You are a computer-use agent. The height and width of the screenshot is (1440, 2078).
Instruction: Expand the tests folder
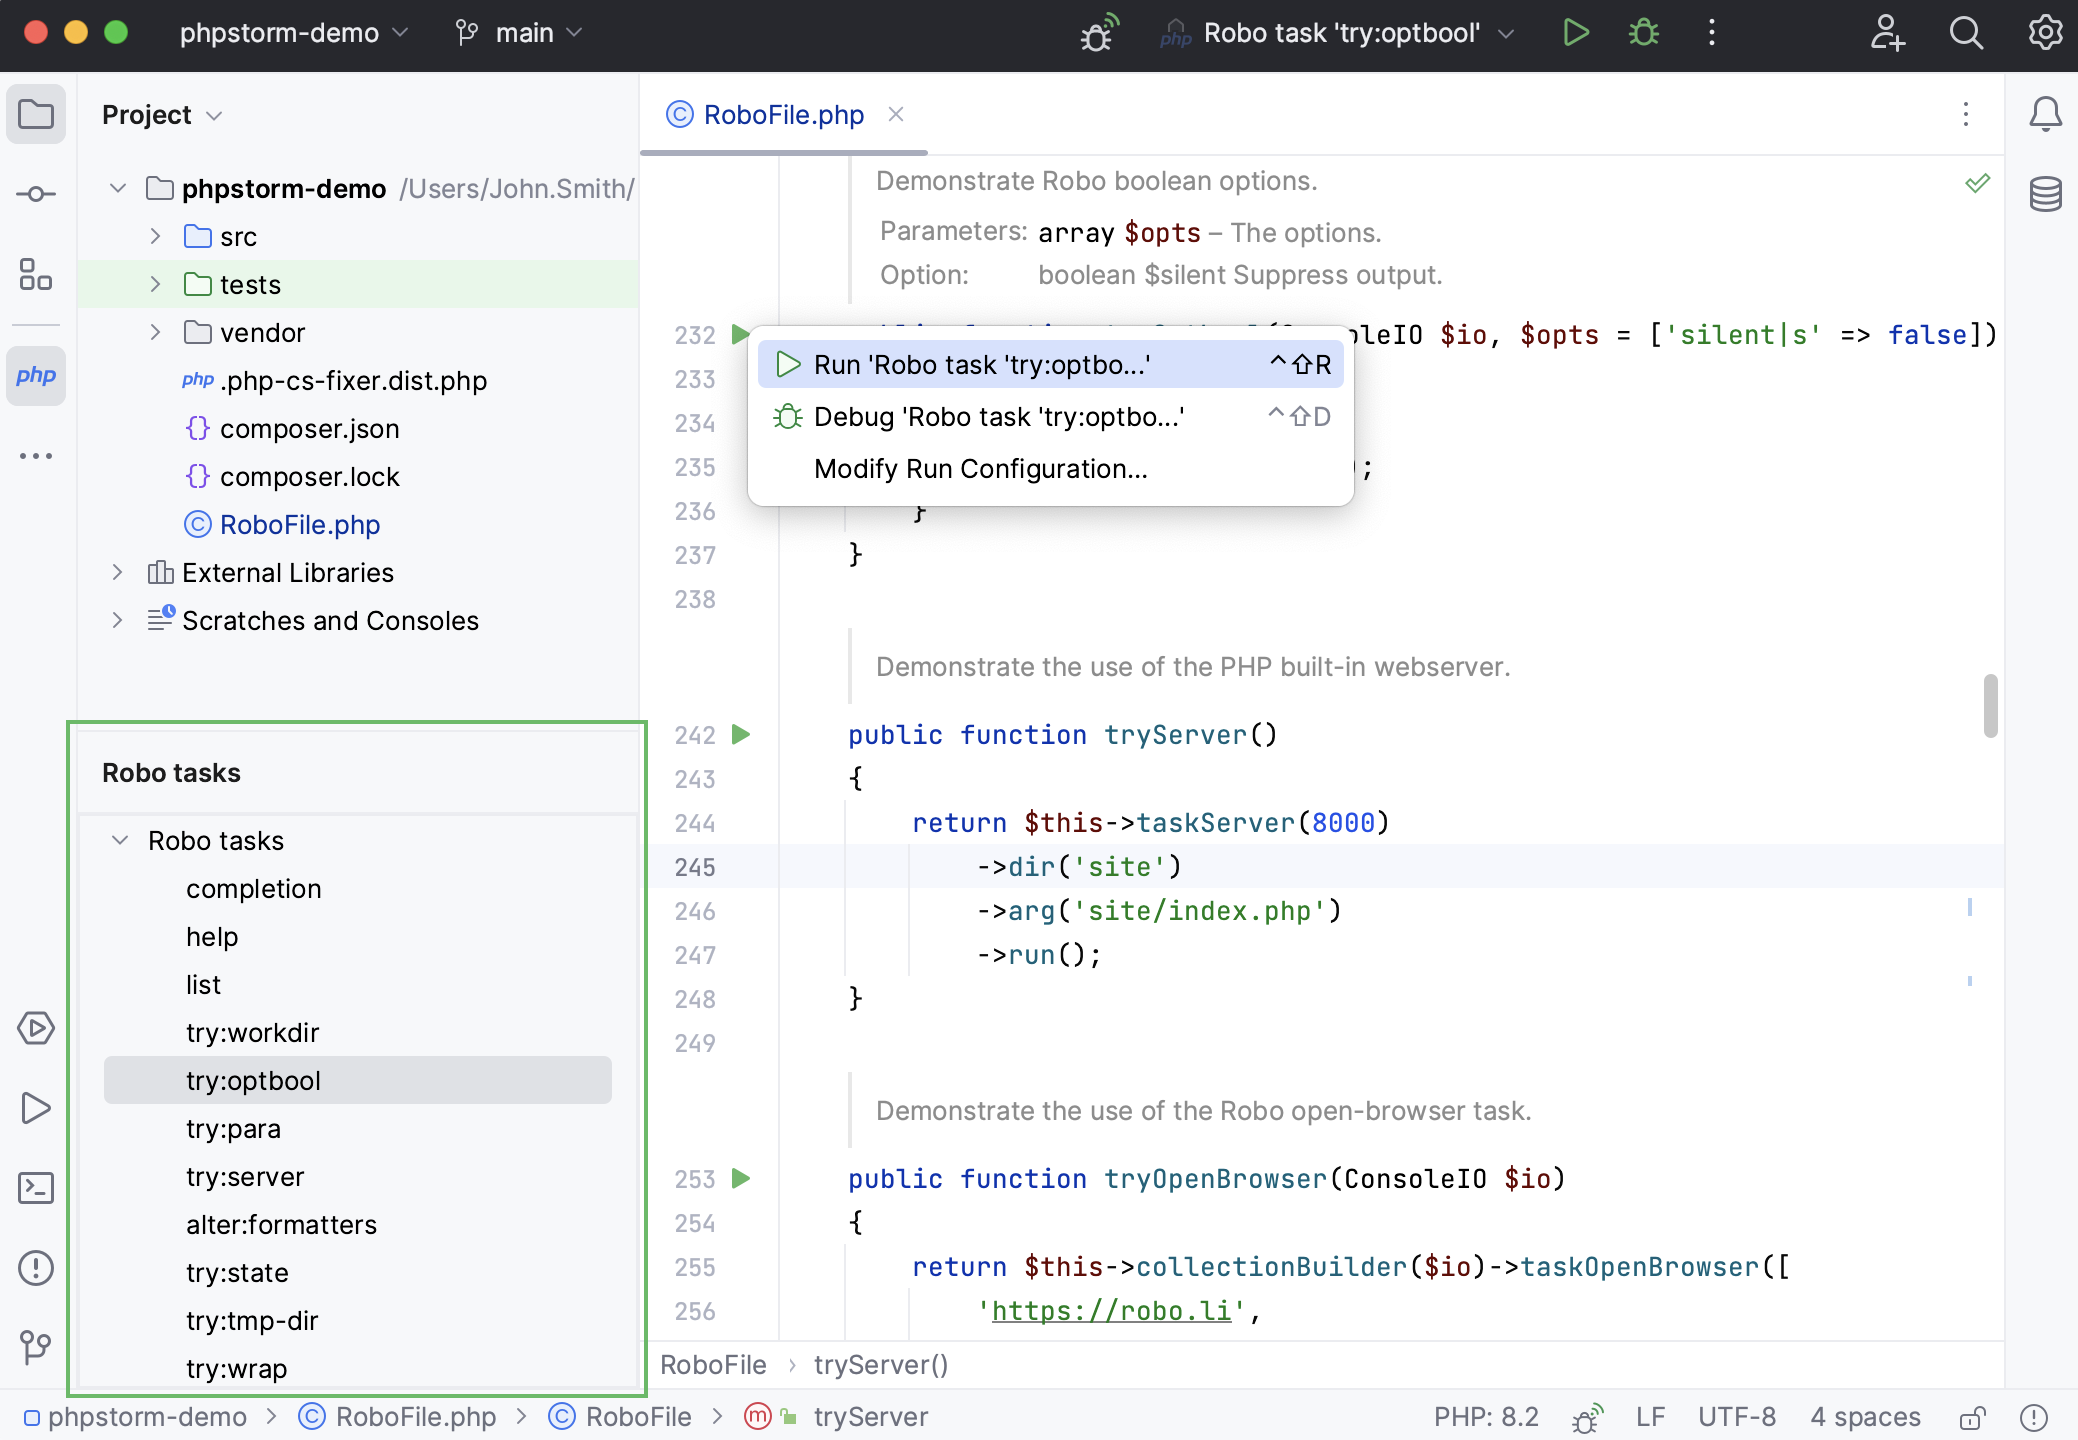tap(155, 284)
